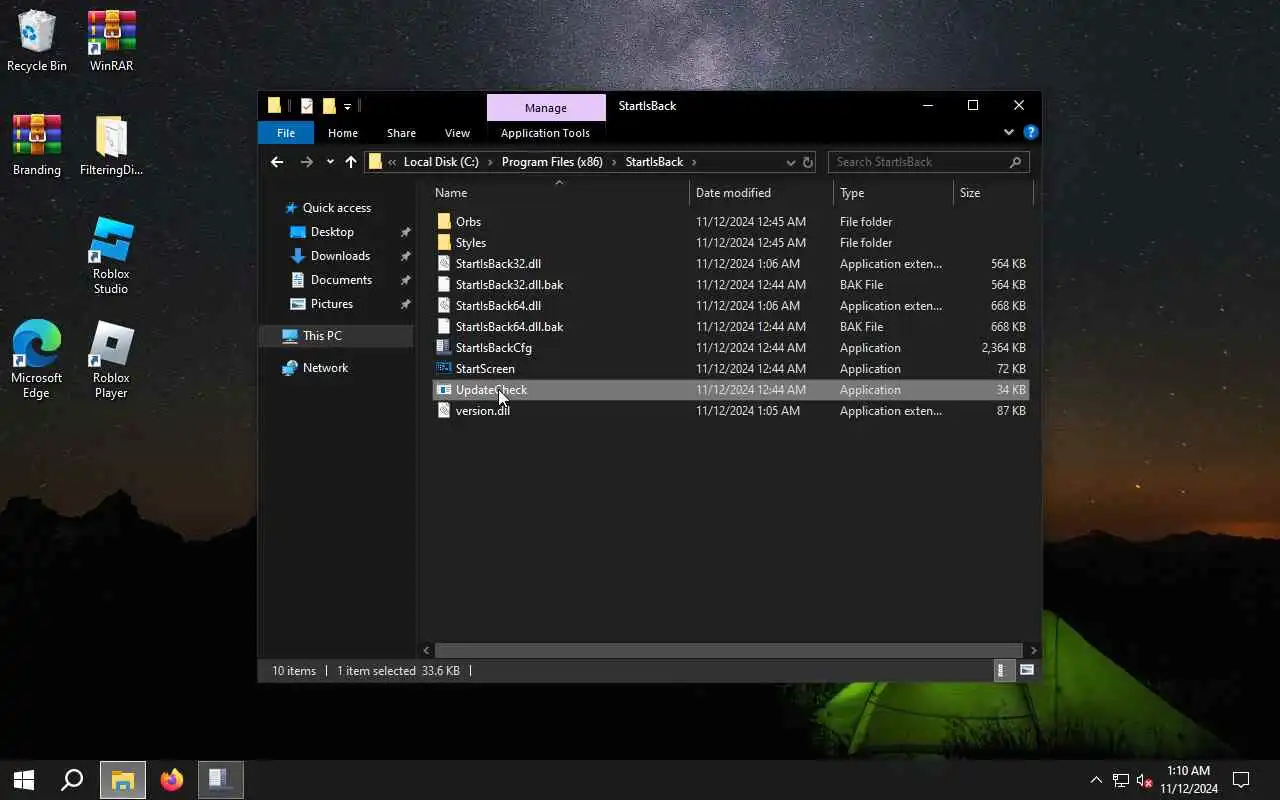Select the FilteringDi... folder on desktop

[x=111, y=145]
